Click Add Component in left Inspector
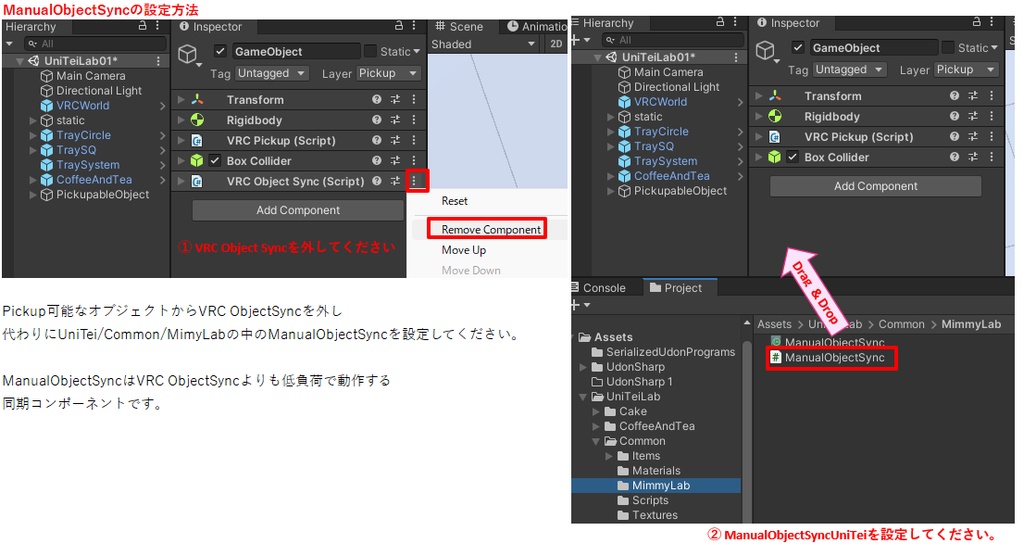This screenshot has height=556, width=1024. tap(298, 210)
